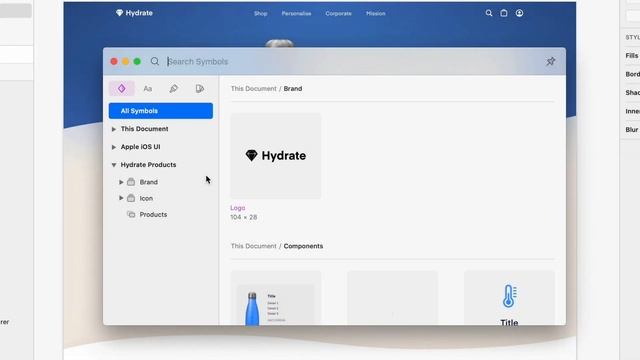Collapse Hydrate Products disclosure triangle
The width and height of the screenshot is (640, 360).
114,165
